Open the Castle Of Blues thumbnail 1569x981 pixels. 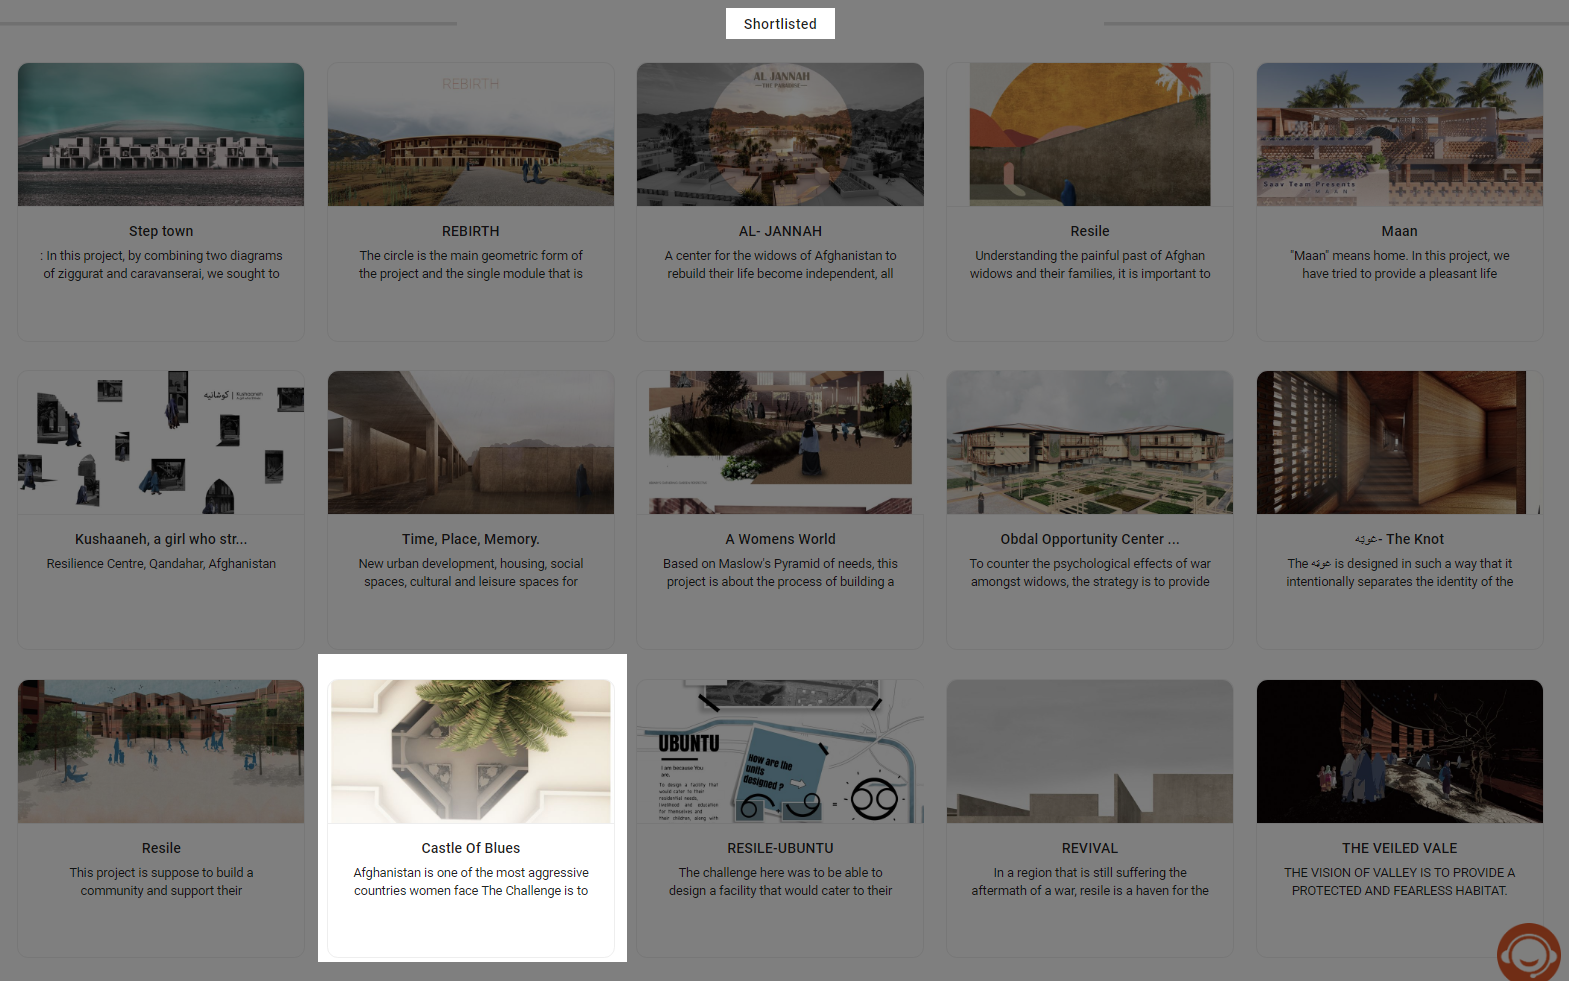click(x=470, y=752)
